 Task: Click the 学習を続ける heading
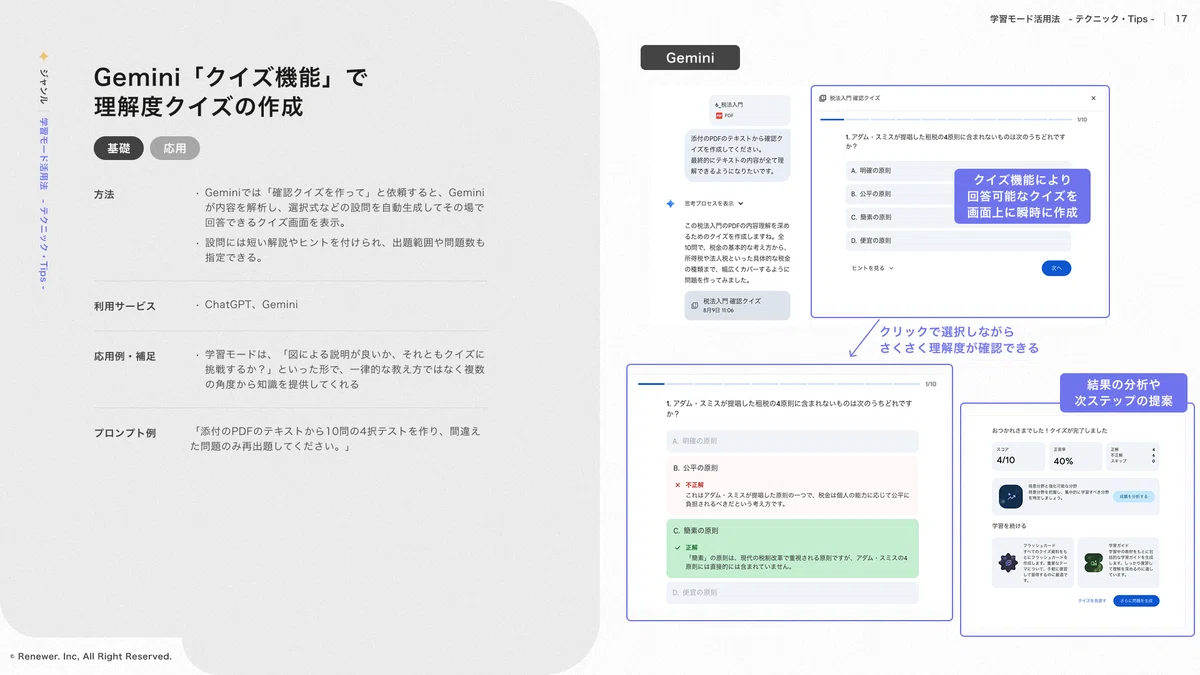tap(1009, 526)
